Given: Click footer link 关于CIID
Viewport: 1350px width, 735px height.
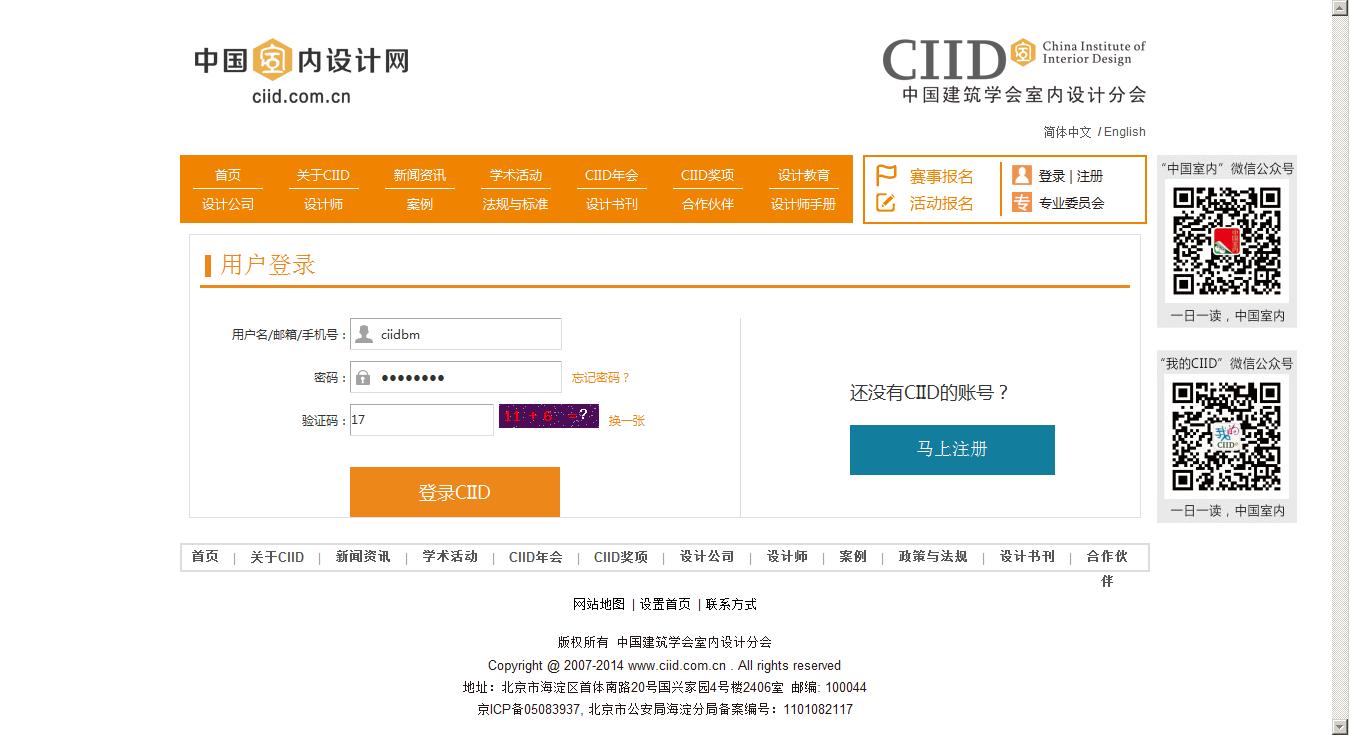Looking at the screenshot, I should click(x=277, y=557).
